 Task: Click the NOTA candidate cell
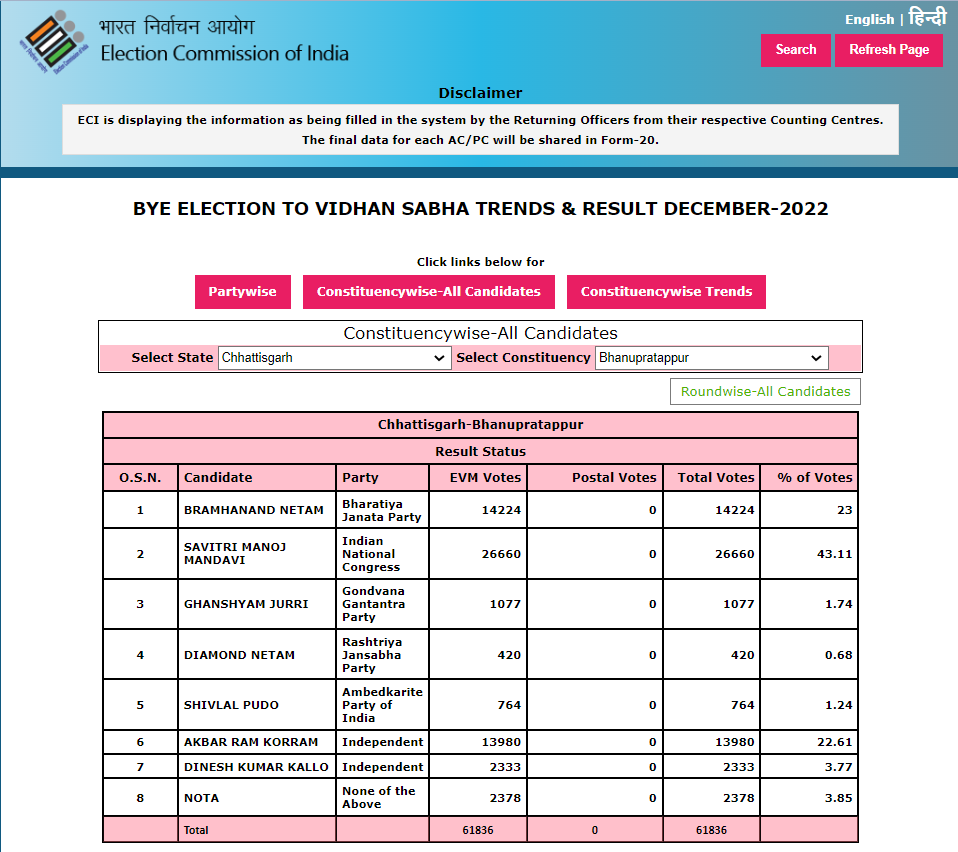tap(257, 798)
